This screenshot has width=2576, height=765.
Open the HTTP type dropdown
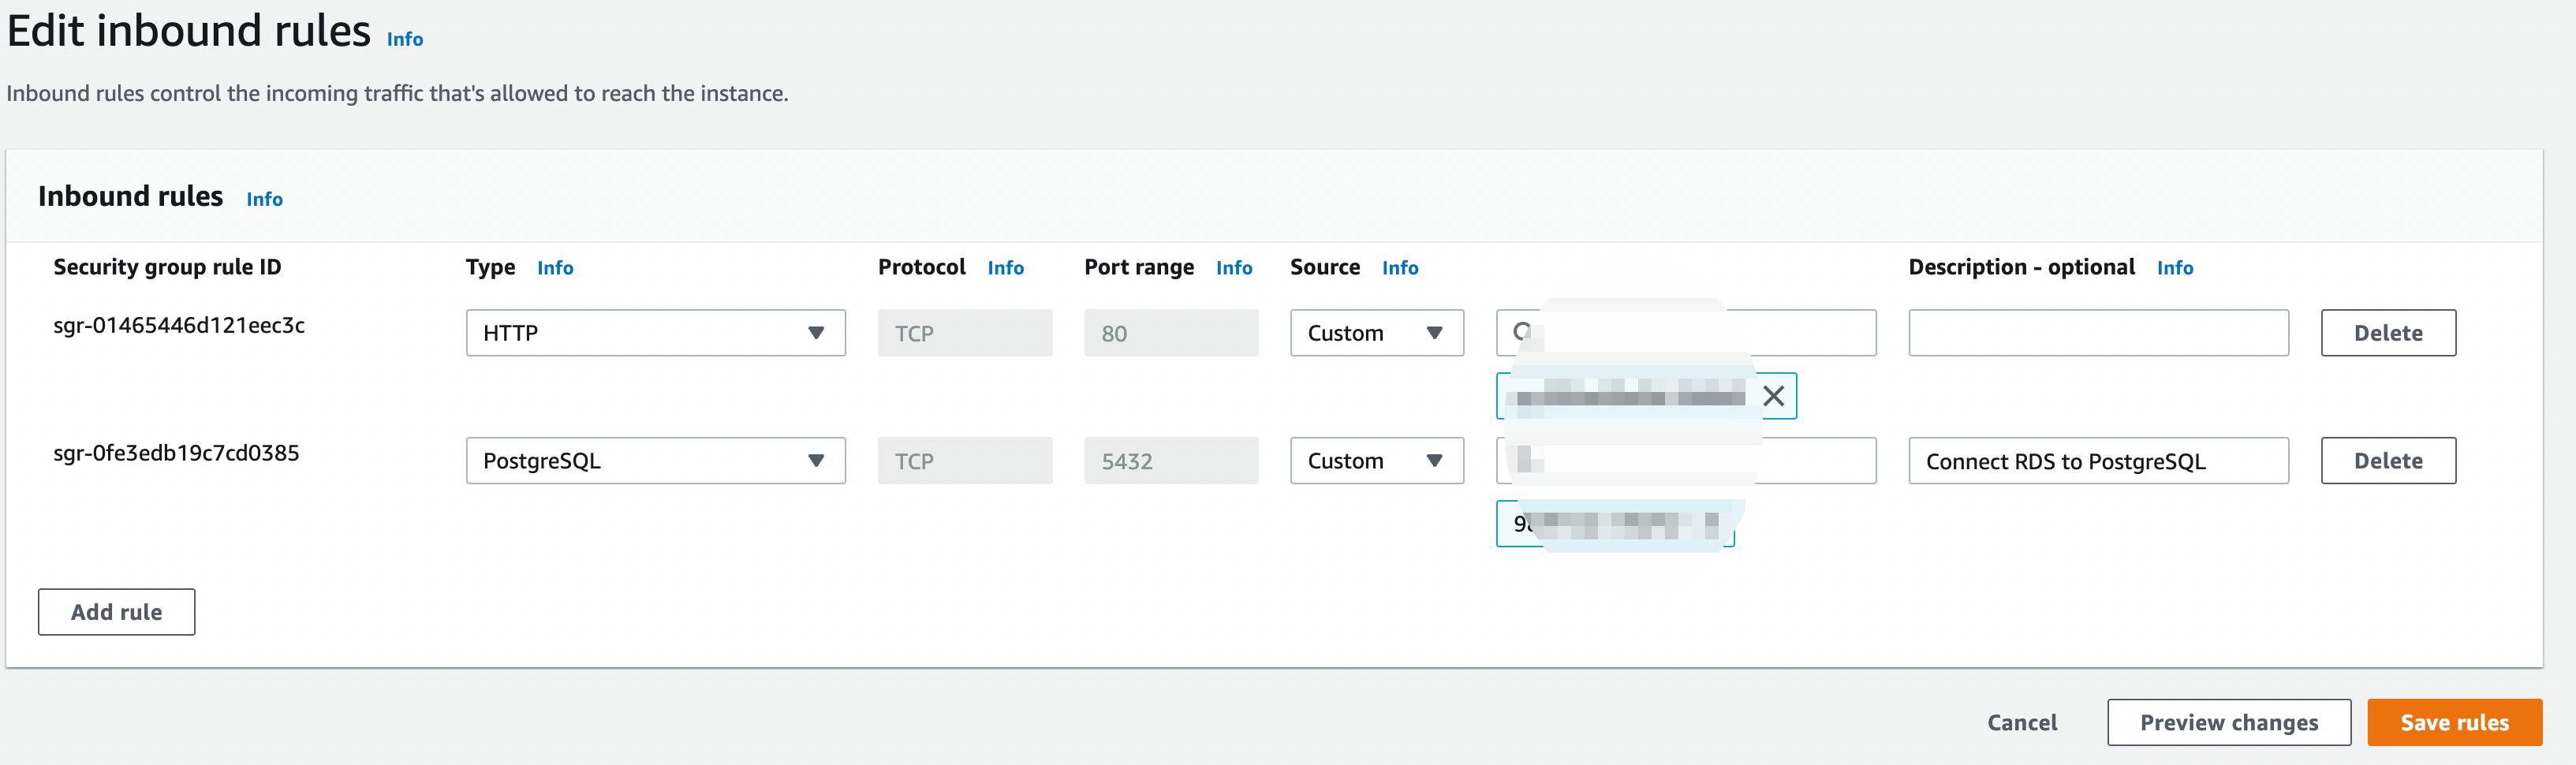[x=655, y=333]
